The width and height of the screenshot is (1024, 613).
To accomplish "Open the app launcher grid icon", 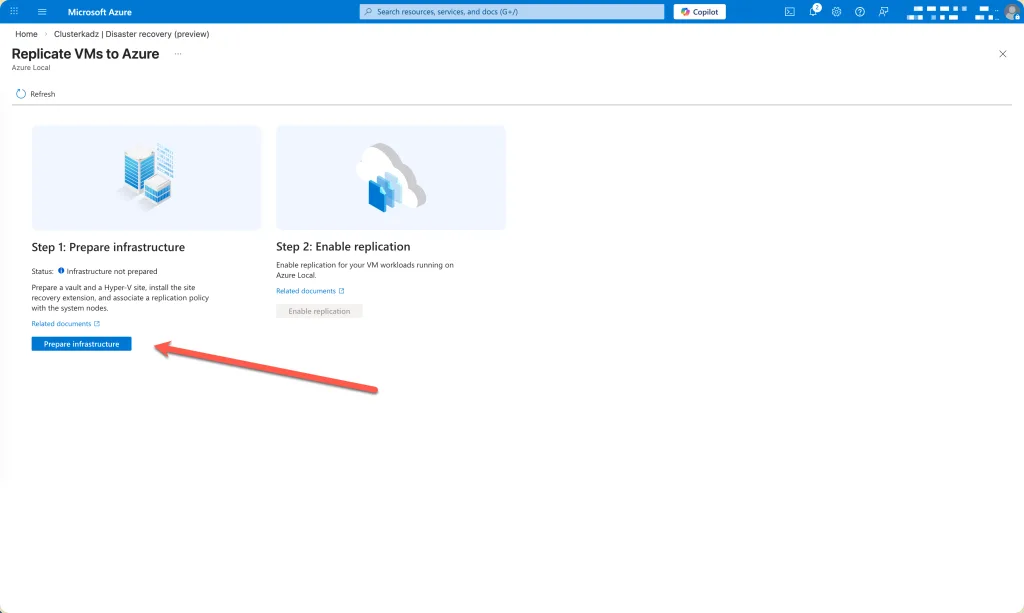I will pyautogui.click(x=14, y=12).
